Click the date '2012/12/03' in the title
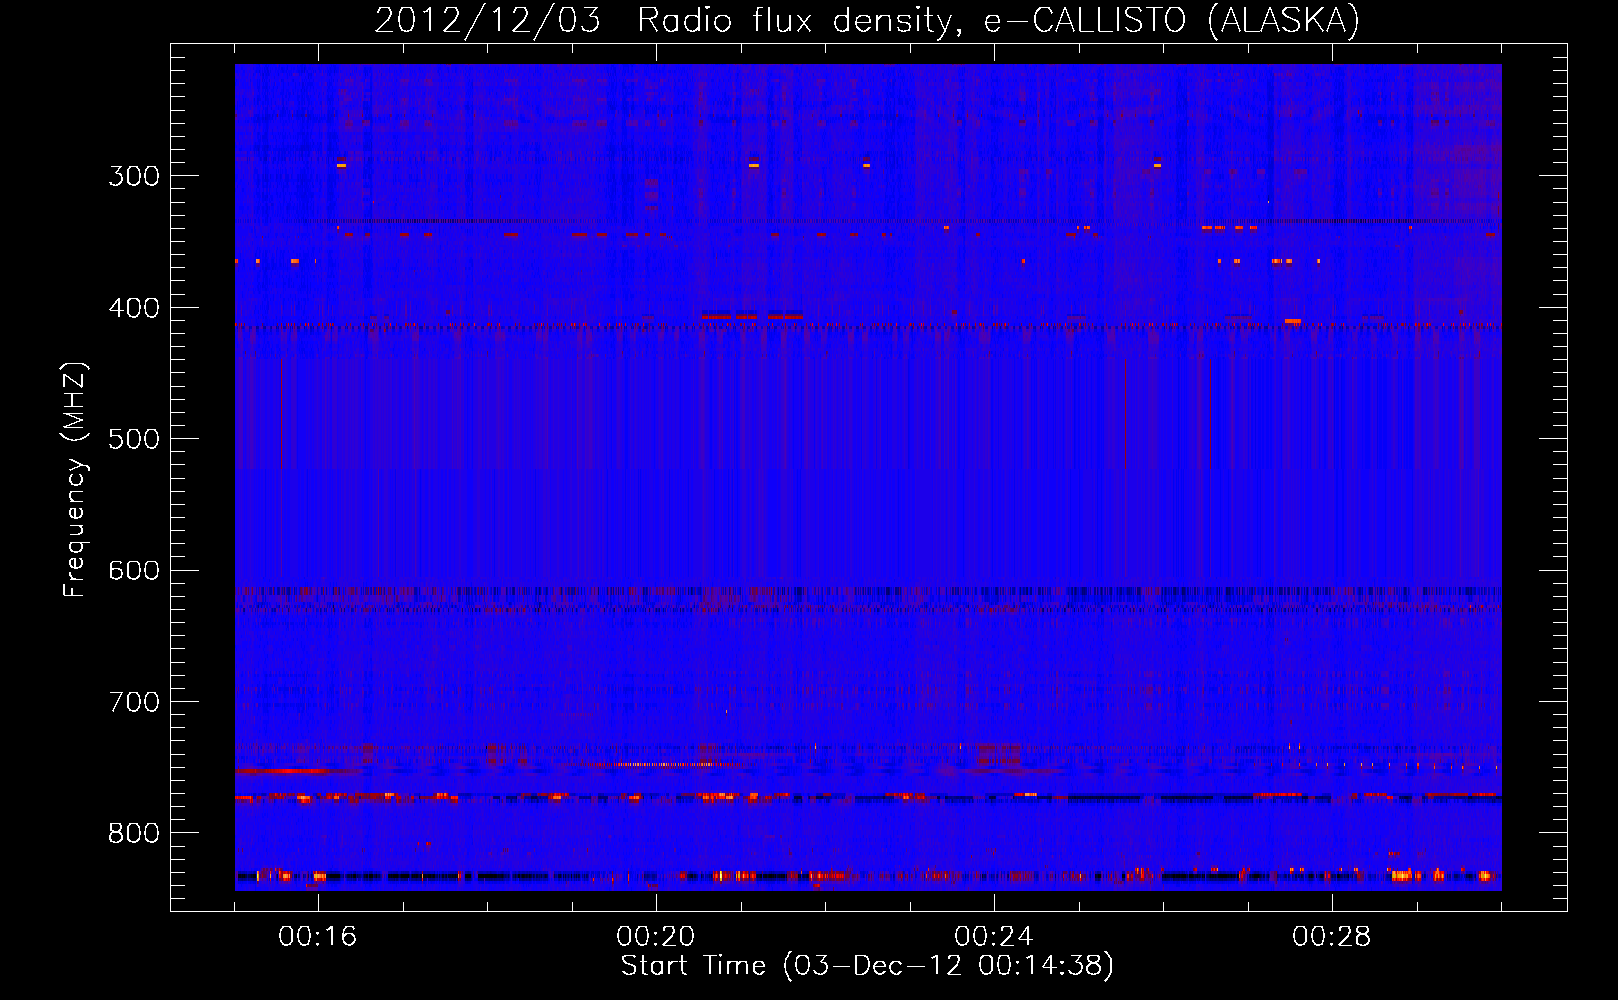This screenshot has height=1000, width=1618. tap(487, 20)
